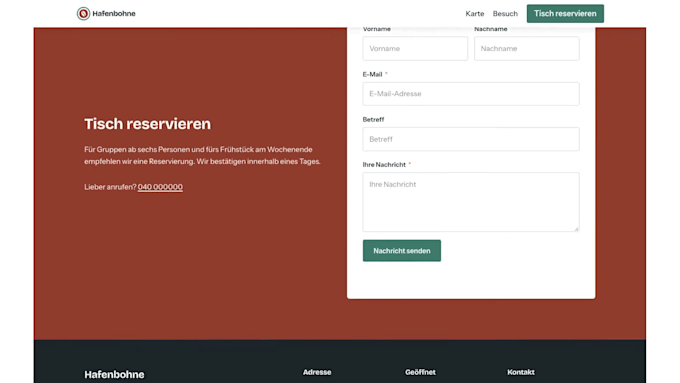Open the Hafenbohne home link text
The width and height of the screenshot is (680, 383).
(x=114, y=13)
